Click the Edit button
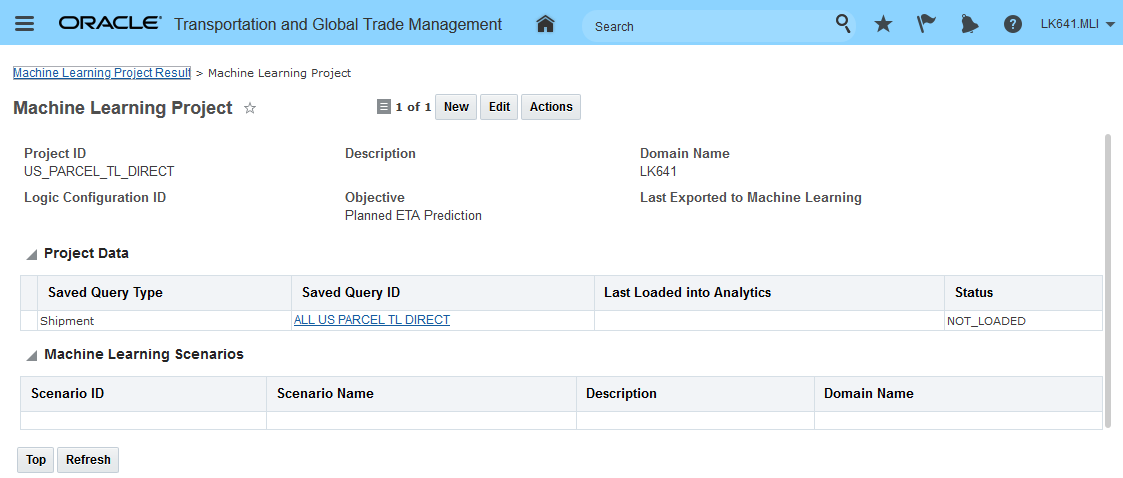This screenshot has height=478, width=1123. [499, 107]
